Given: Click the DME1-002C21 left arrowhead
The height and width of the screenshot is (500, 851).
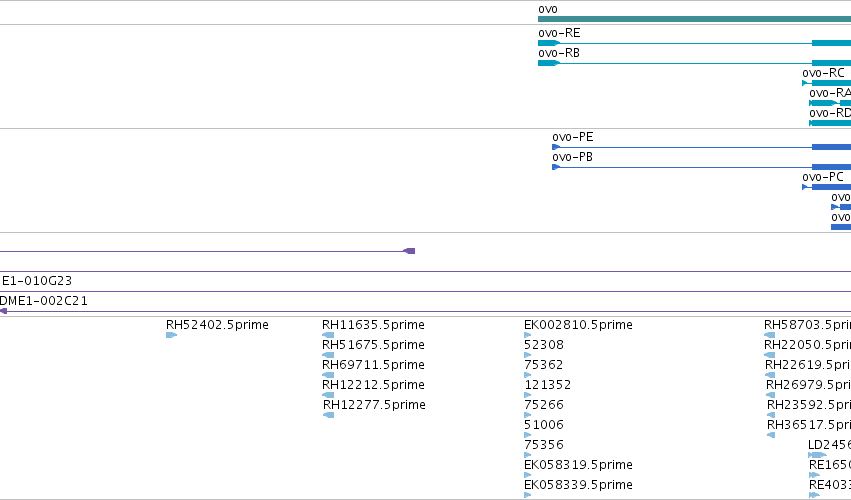Looking at the screenshot, I should [3, 311].
